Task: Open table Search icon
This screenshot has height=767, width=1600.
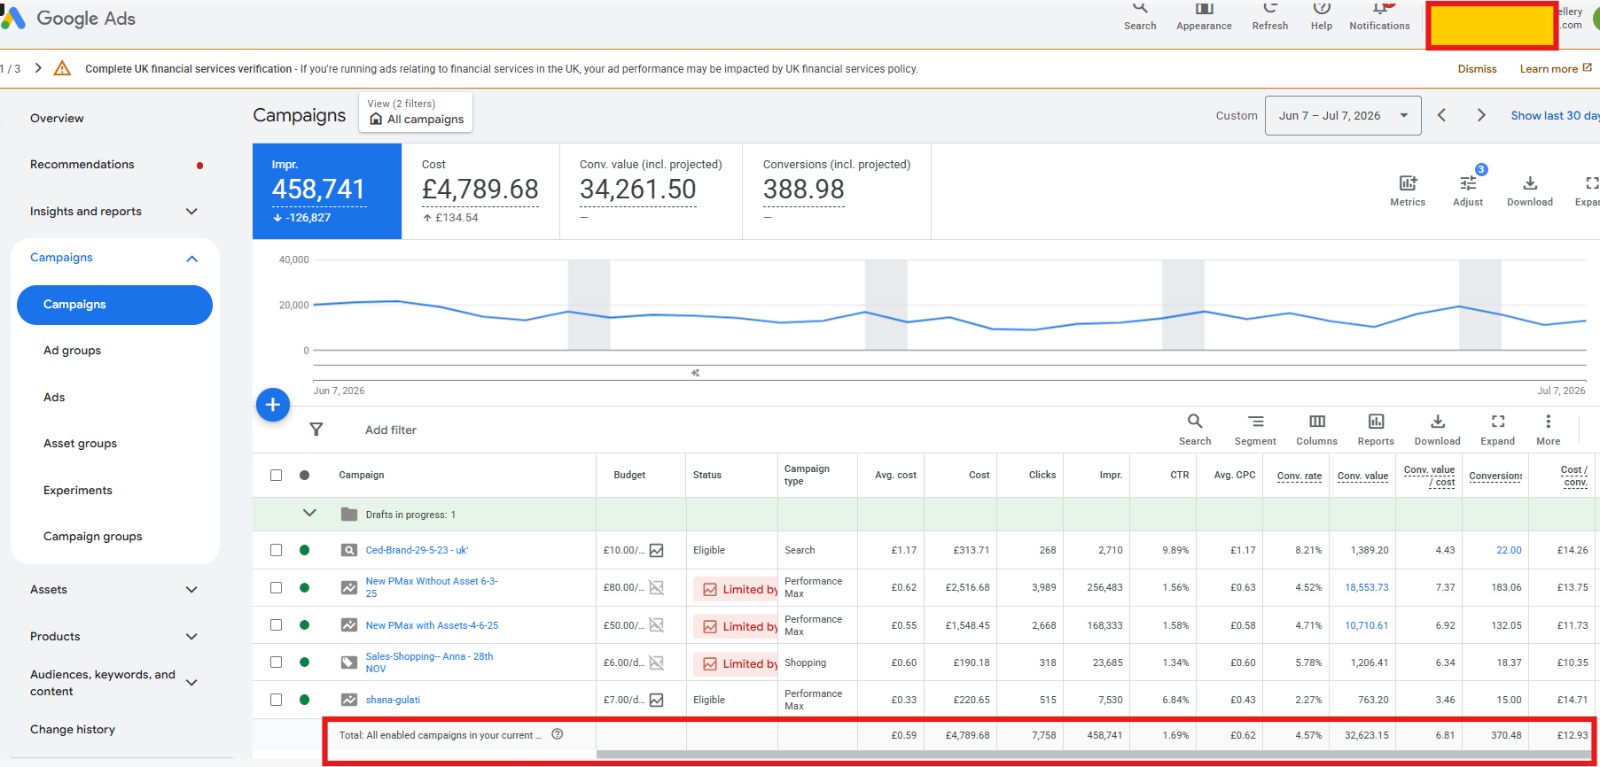Action: click(1195, 429)
